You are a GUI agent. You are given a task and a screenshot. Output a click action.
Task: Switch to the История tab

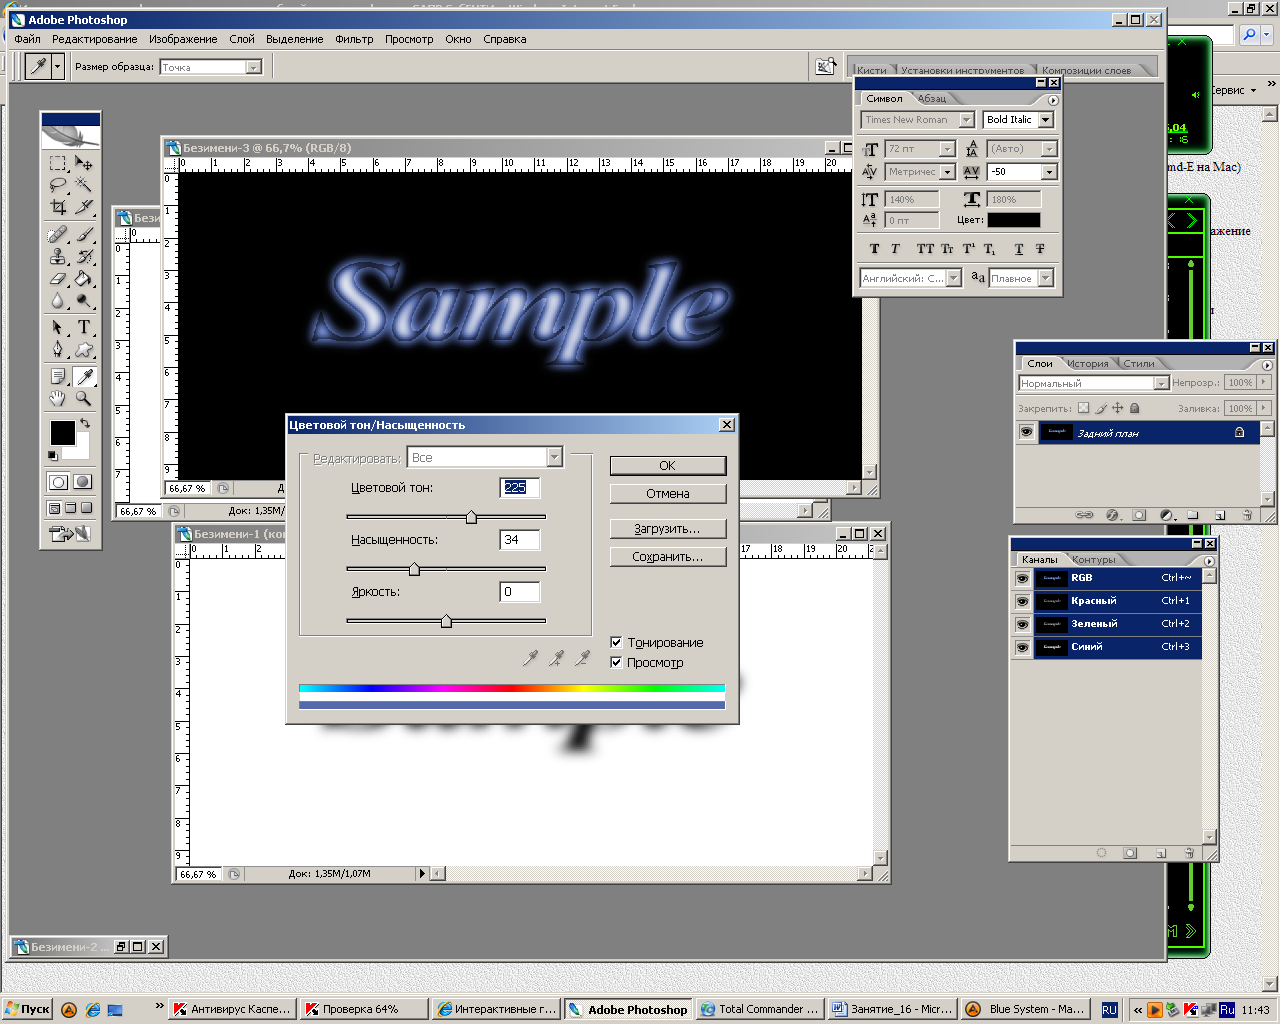click(1087, 363)
